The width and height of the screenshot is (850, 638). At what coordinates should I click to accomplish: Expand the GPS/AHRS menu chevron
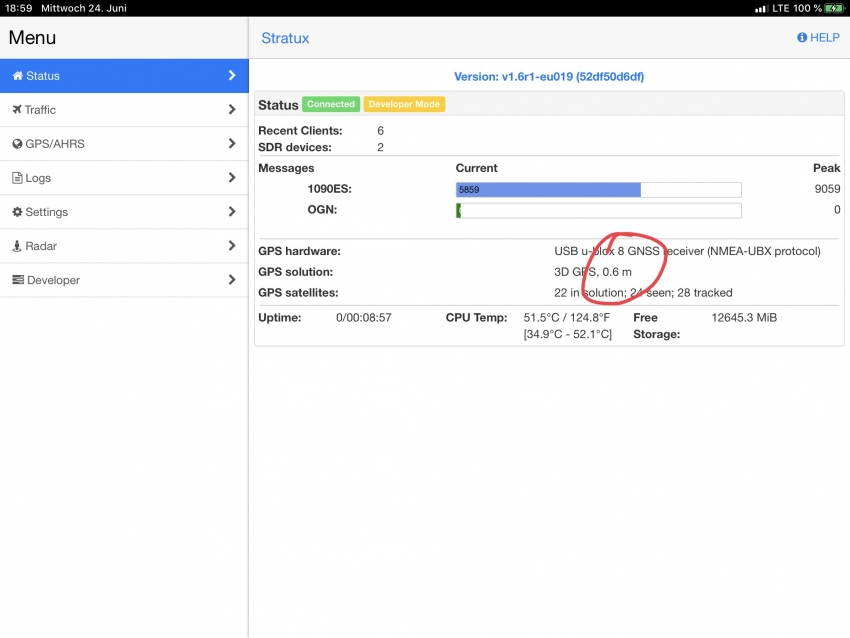(232, 144)
